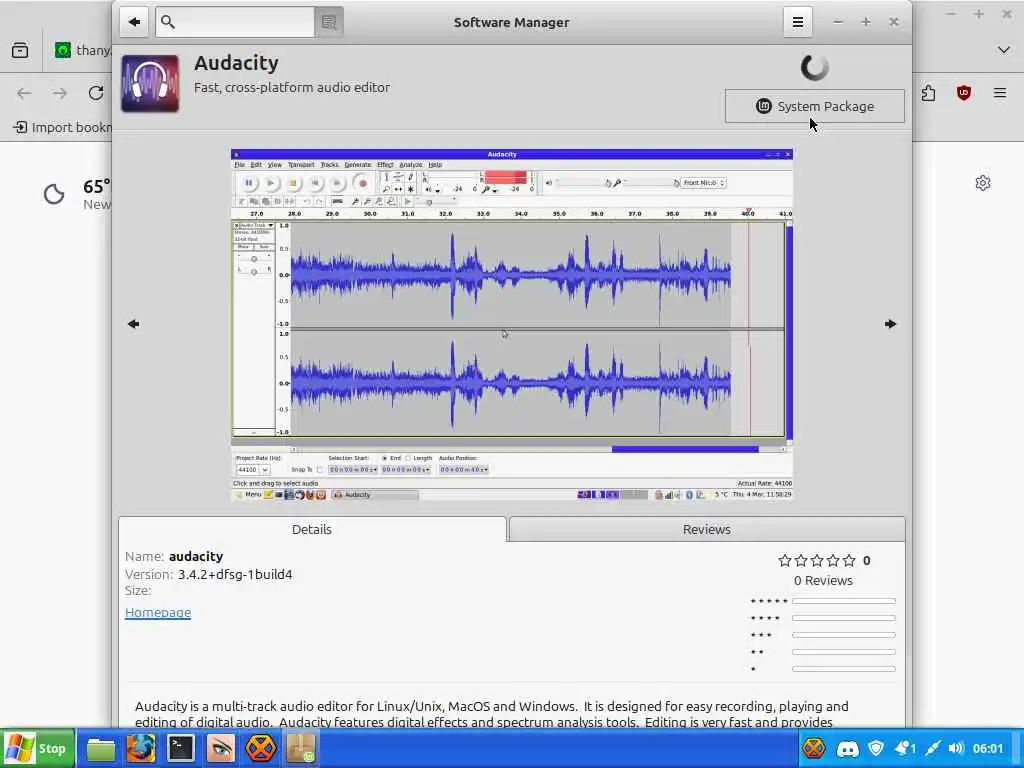Go back using the Software Manager back arrow
Image resolution: width=1024 pixels, height=768 pixels.
point(135,22)
